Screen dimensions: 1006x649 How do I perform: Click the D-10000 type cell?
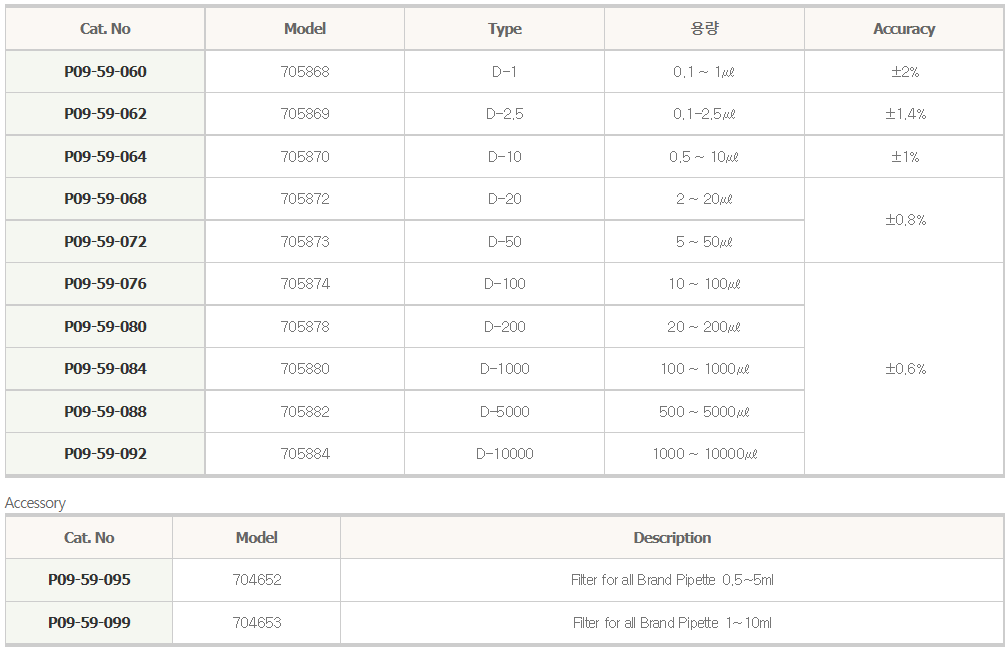(505, 454)
